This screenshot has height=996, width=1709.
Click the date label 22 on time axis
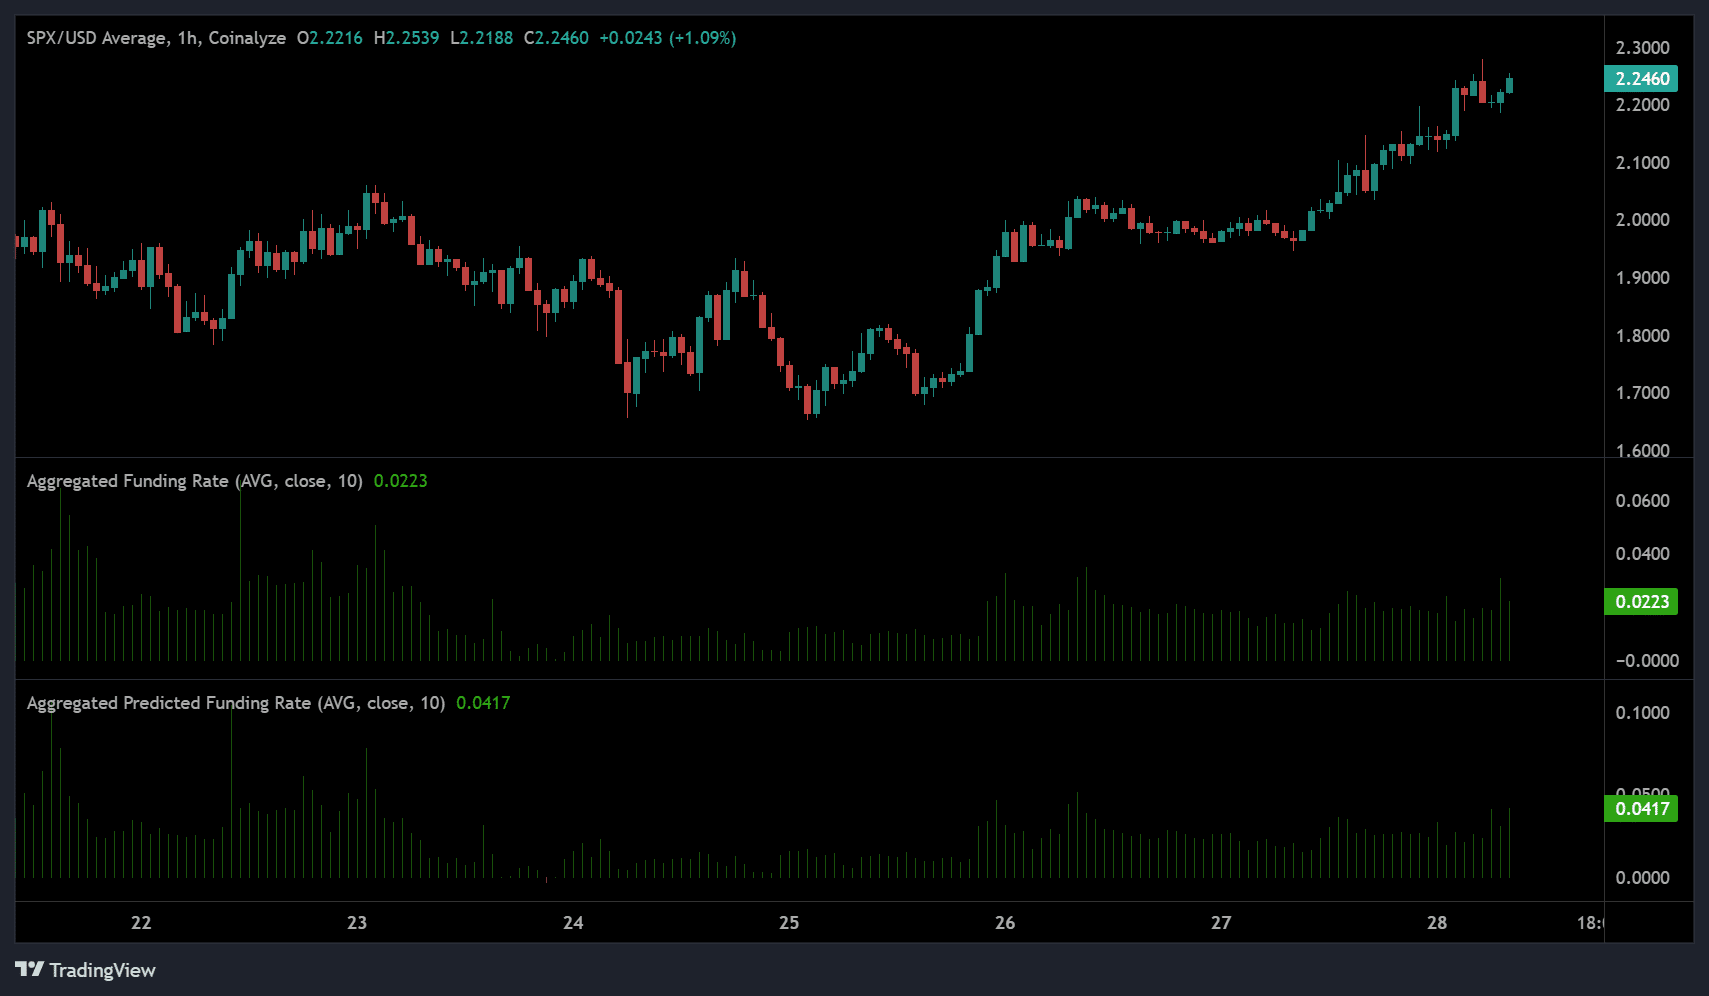coord(141,923)
